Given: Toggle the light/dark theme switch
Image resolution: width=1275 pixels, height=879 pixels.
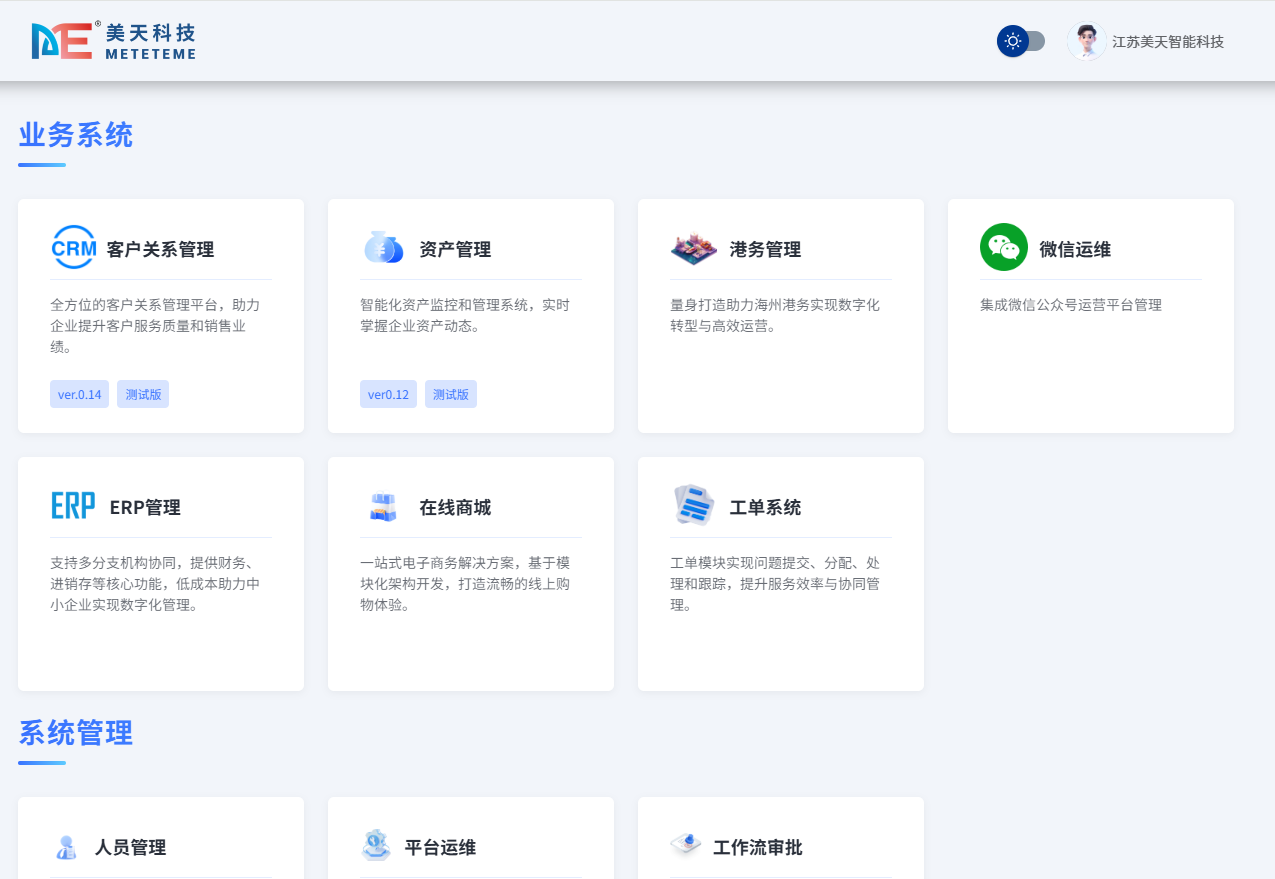Looking at the screenshot, I should pos(1021,41).
